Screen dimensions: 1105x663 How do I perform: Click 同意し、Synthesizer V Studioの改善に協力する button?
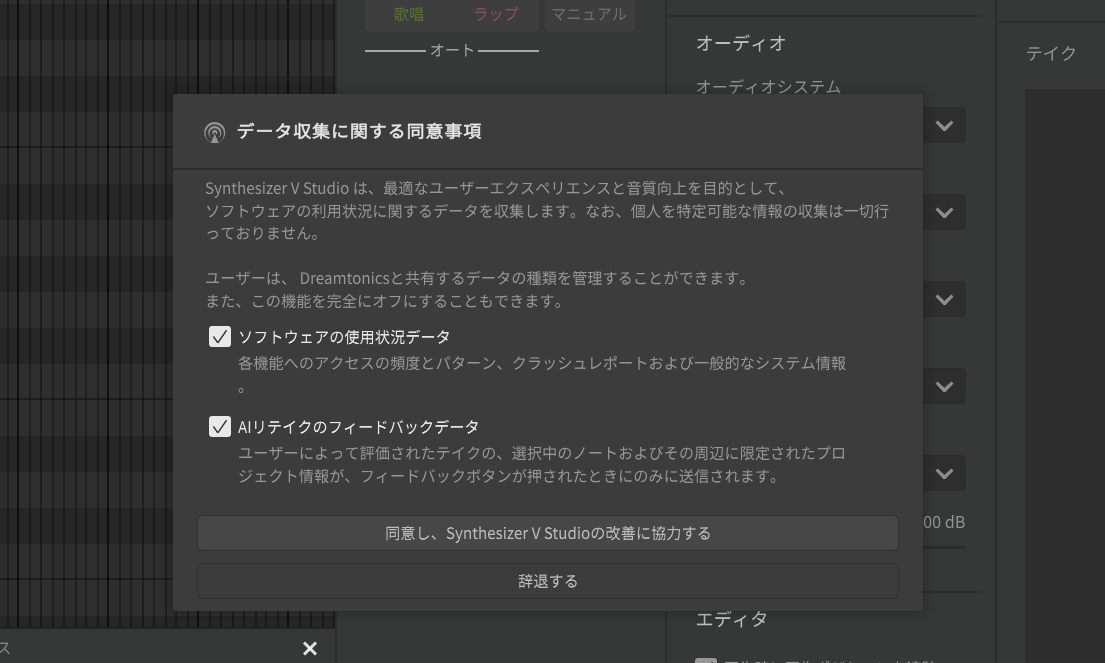(548, 533)
